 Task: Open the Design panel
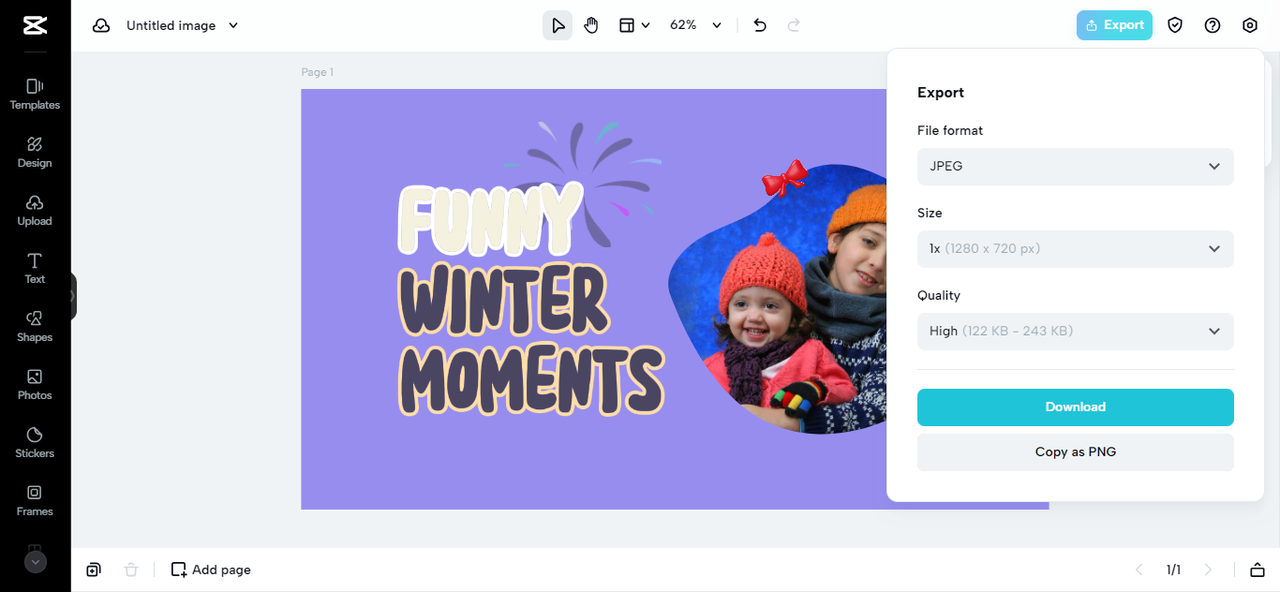(35, 152)
